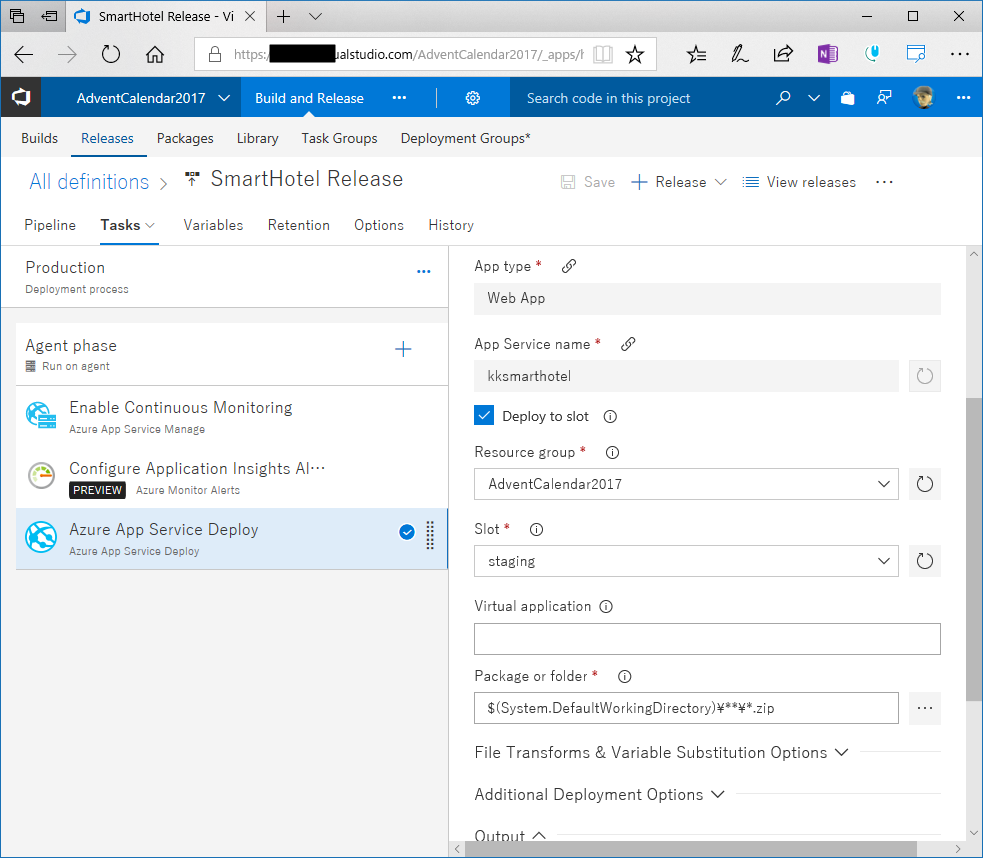Screen dimensions: 983x858
Task: Click the OneNote extension icon
Action: 828,55
